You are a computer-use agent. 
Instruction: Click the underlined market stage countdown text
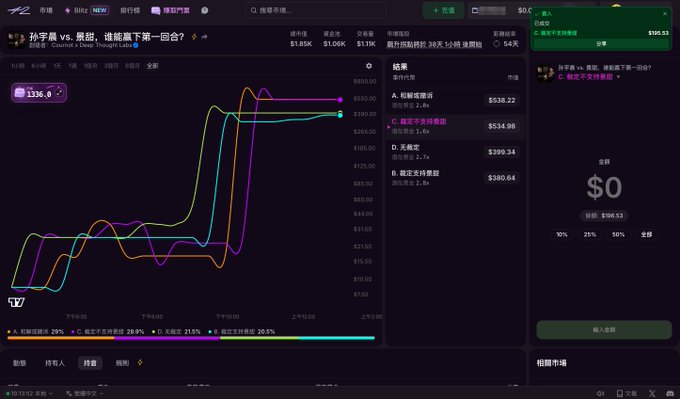[x=434, y=44]
